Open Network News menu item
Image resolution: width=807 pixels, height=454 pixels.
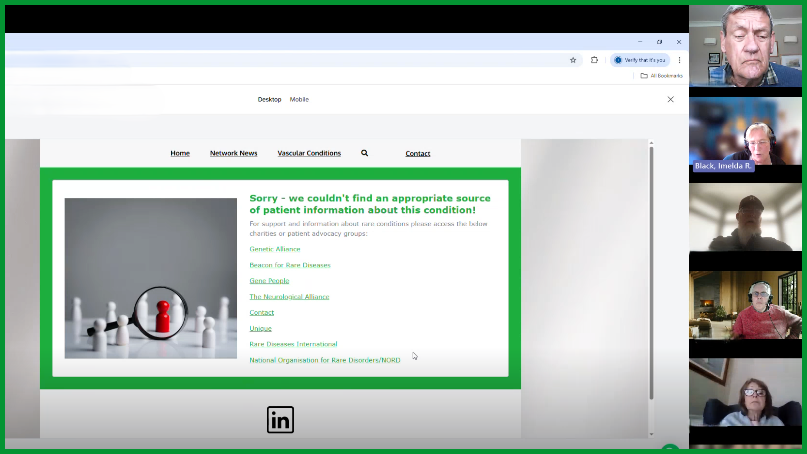point(233,153)
